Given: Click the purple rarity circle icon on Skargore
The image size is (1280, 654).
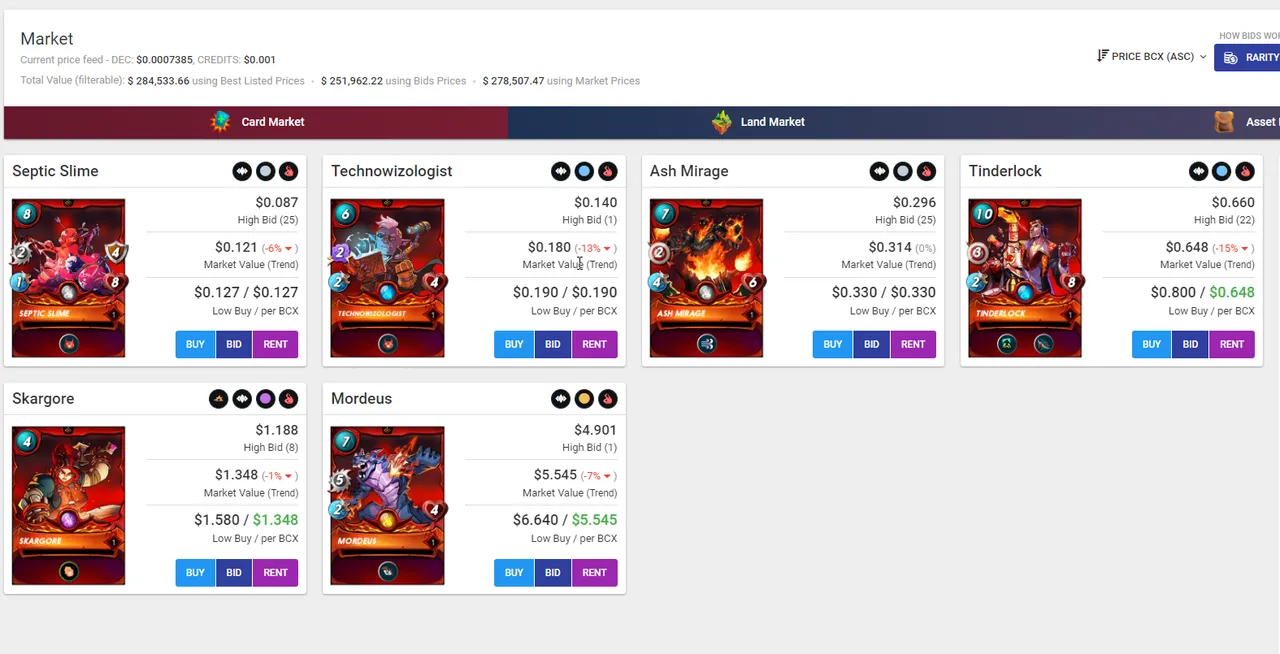Looking at the screenshot, I should pyautogui.click(x=265, y=399).
